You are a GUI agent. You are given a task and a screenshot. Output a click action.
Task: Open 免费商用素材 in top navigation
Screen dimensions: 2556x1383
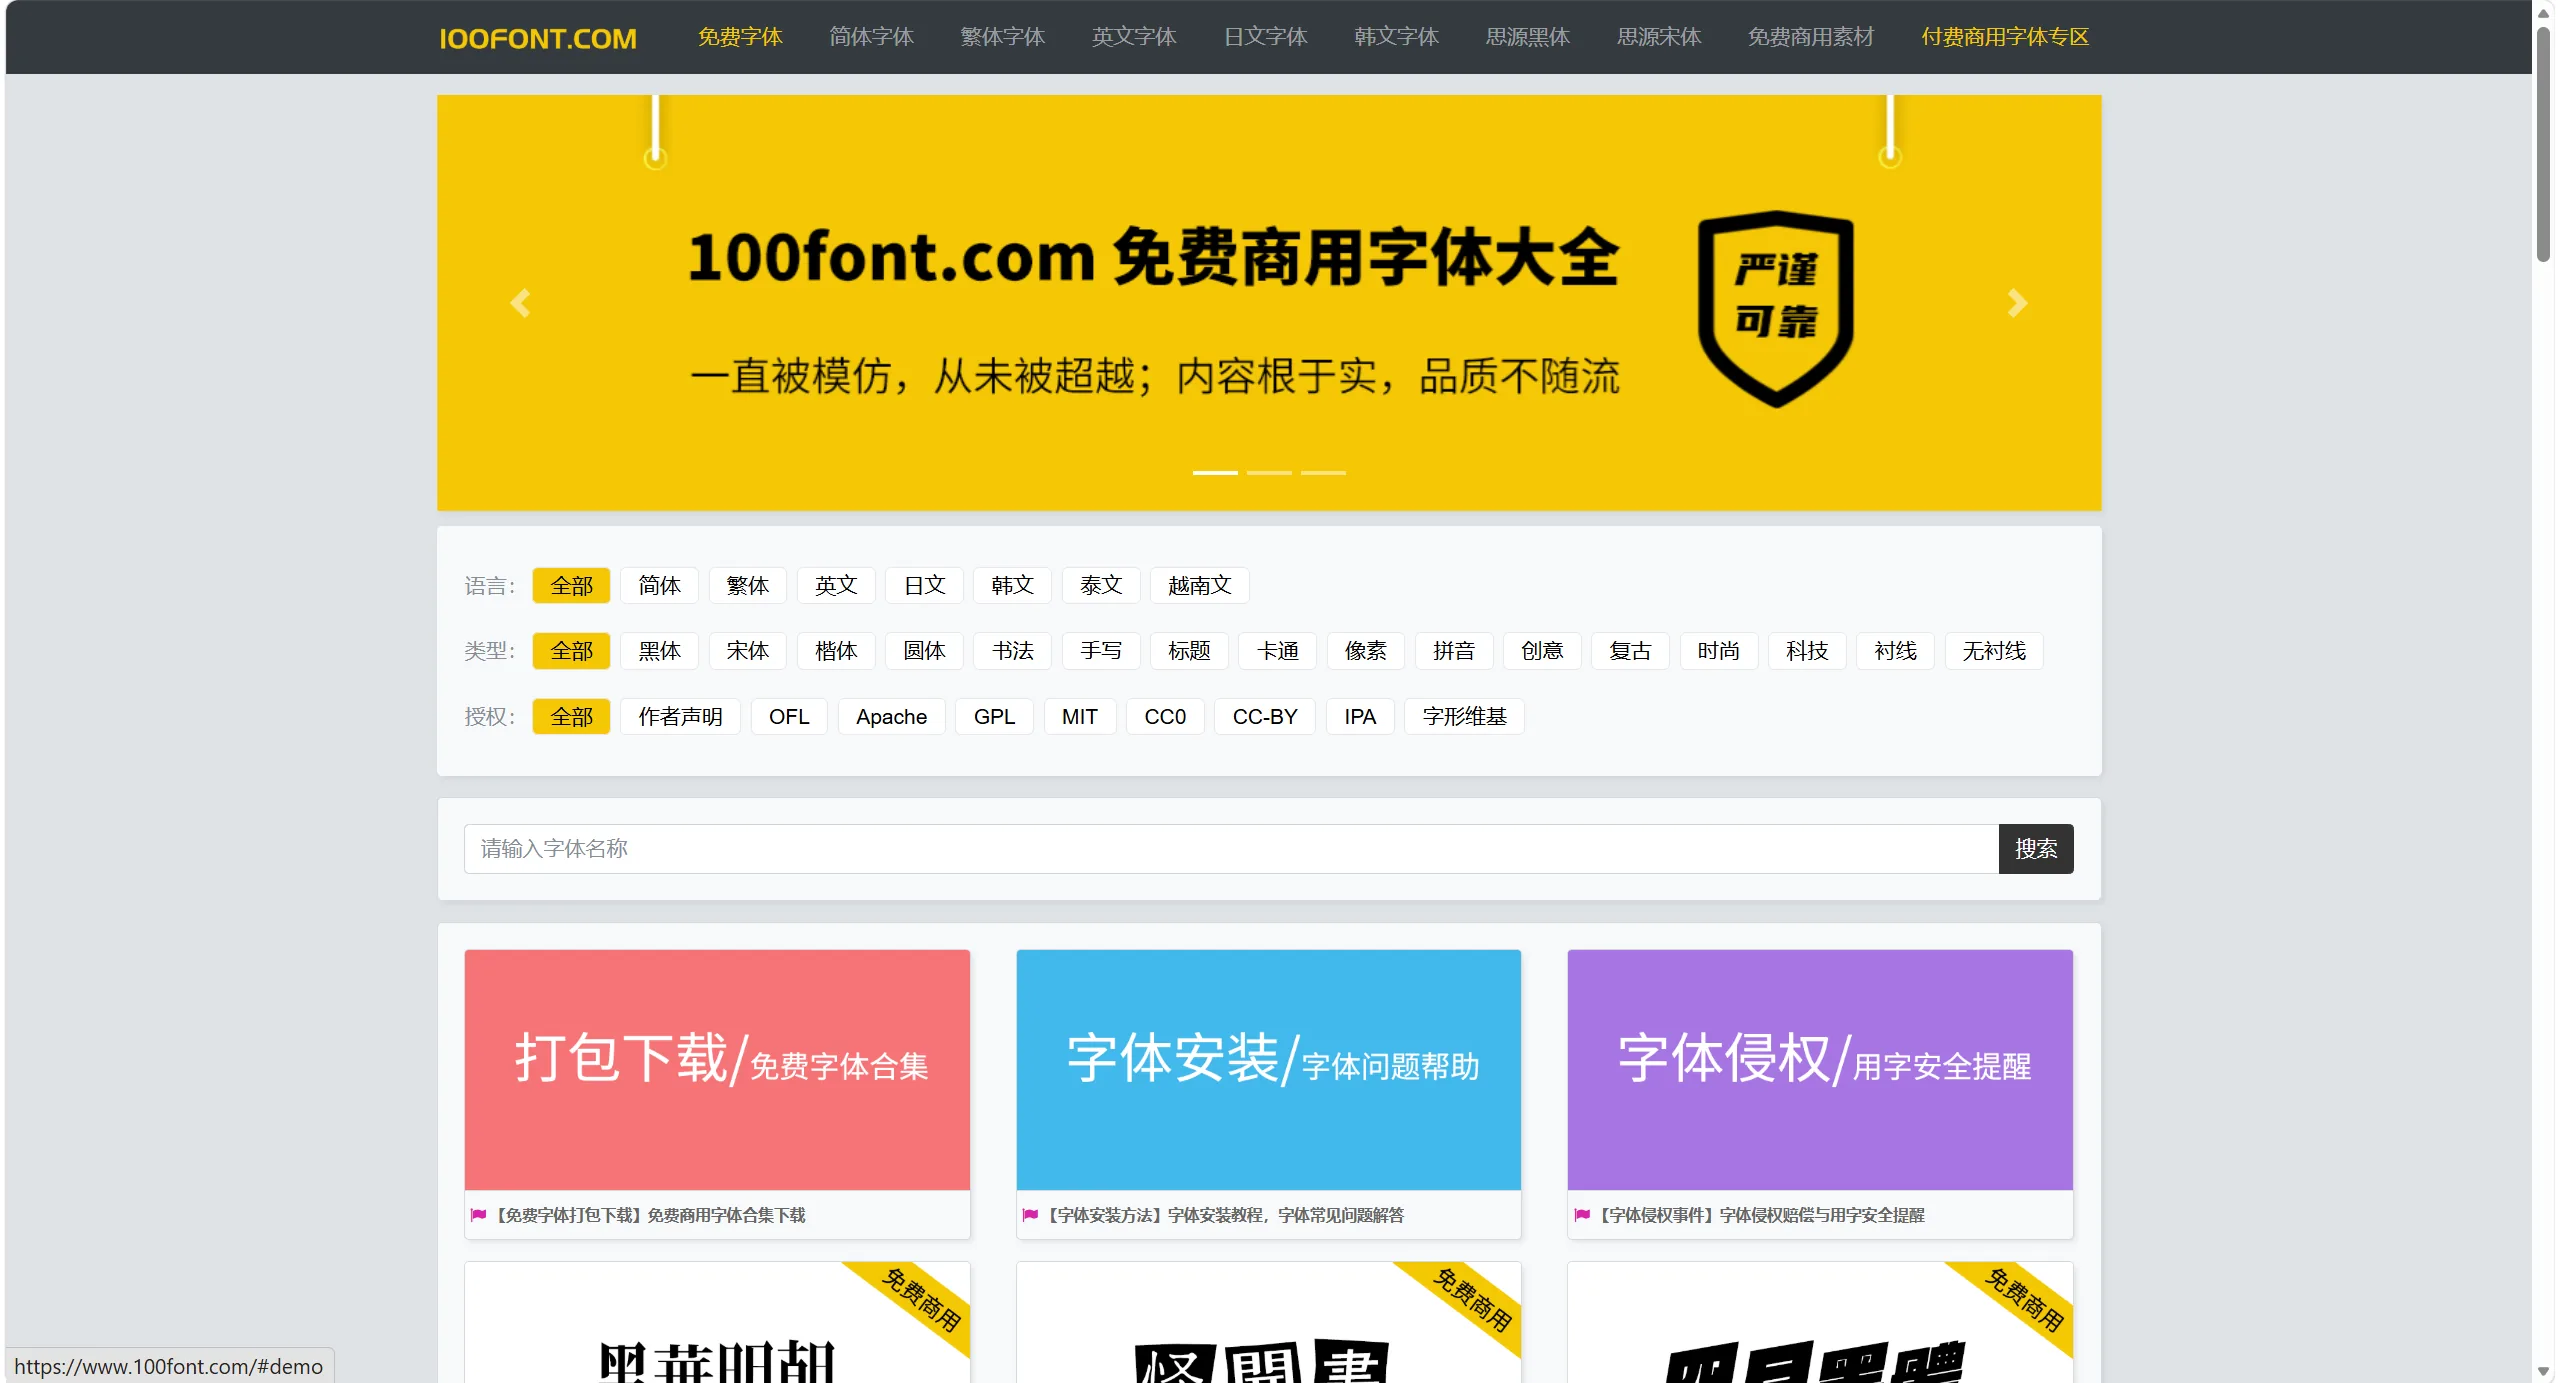pyautogui.click(x=1810, y=37)
